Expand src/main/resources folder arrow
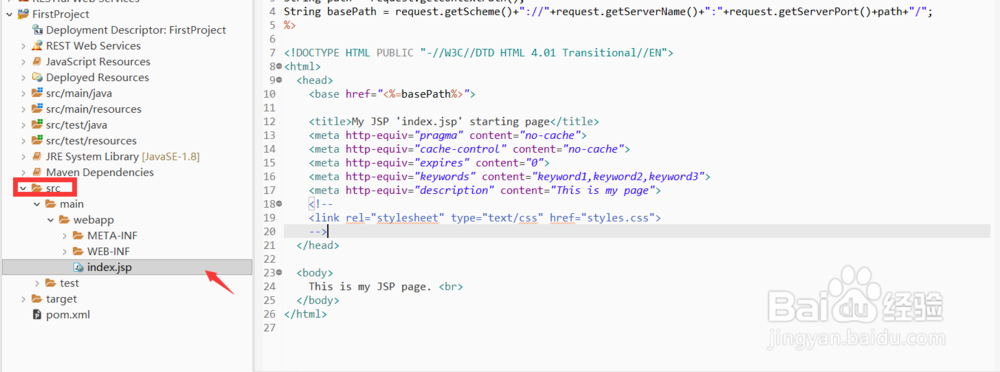This screenshot has width=1000, height=372. point(24,109)
